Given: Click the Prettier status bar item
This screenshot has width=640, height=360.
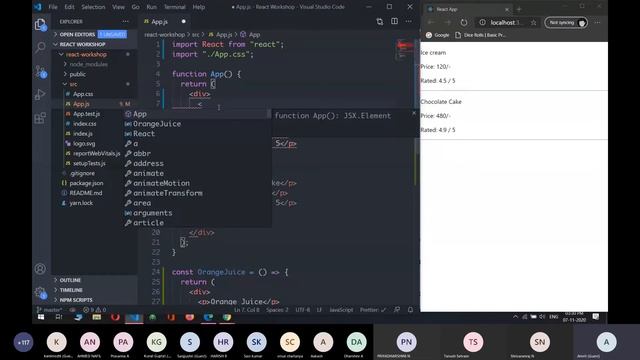Looking at the screenshot, I should pos(372,310).
